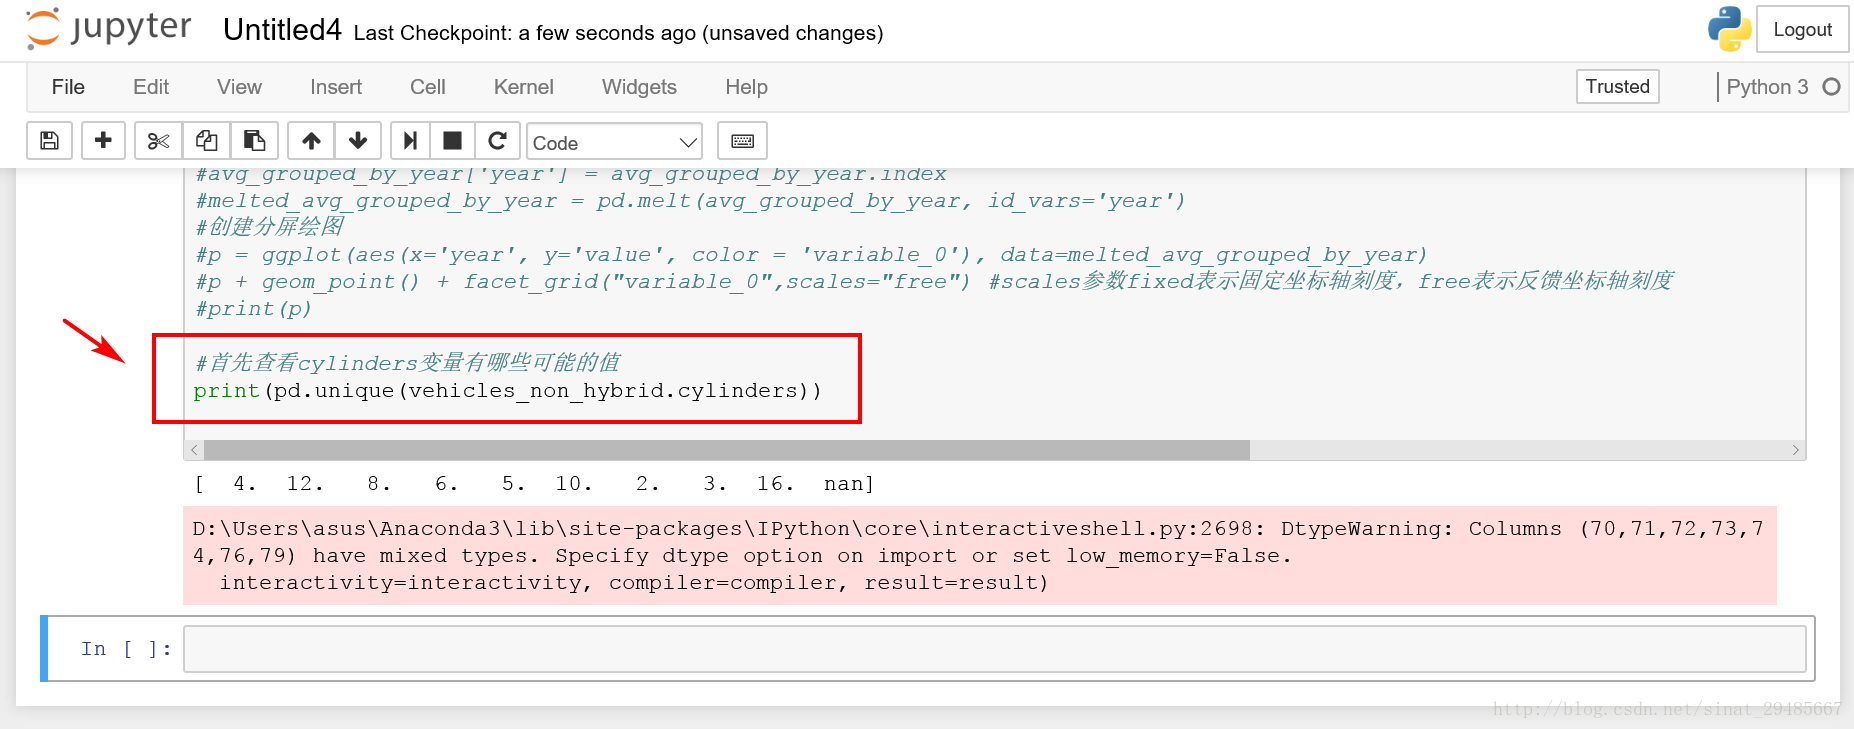Open the cell type Code dropdown
Viewport: 1854px width, 729px height.
[614, 142]
